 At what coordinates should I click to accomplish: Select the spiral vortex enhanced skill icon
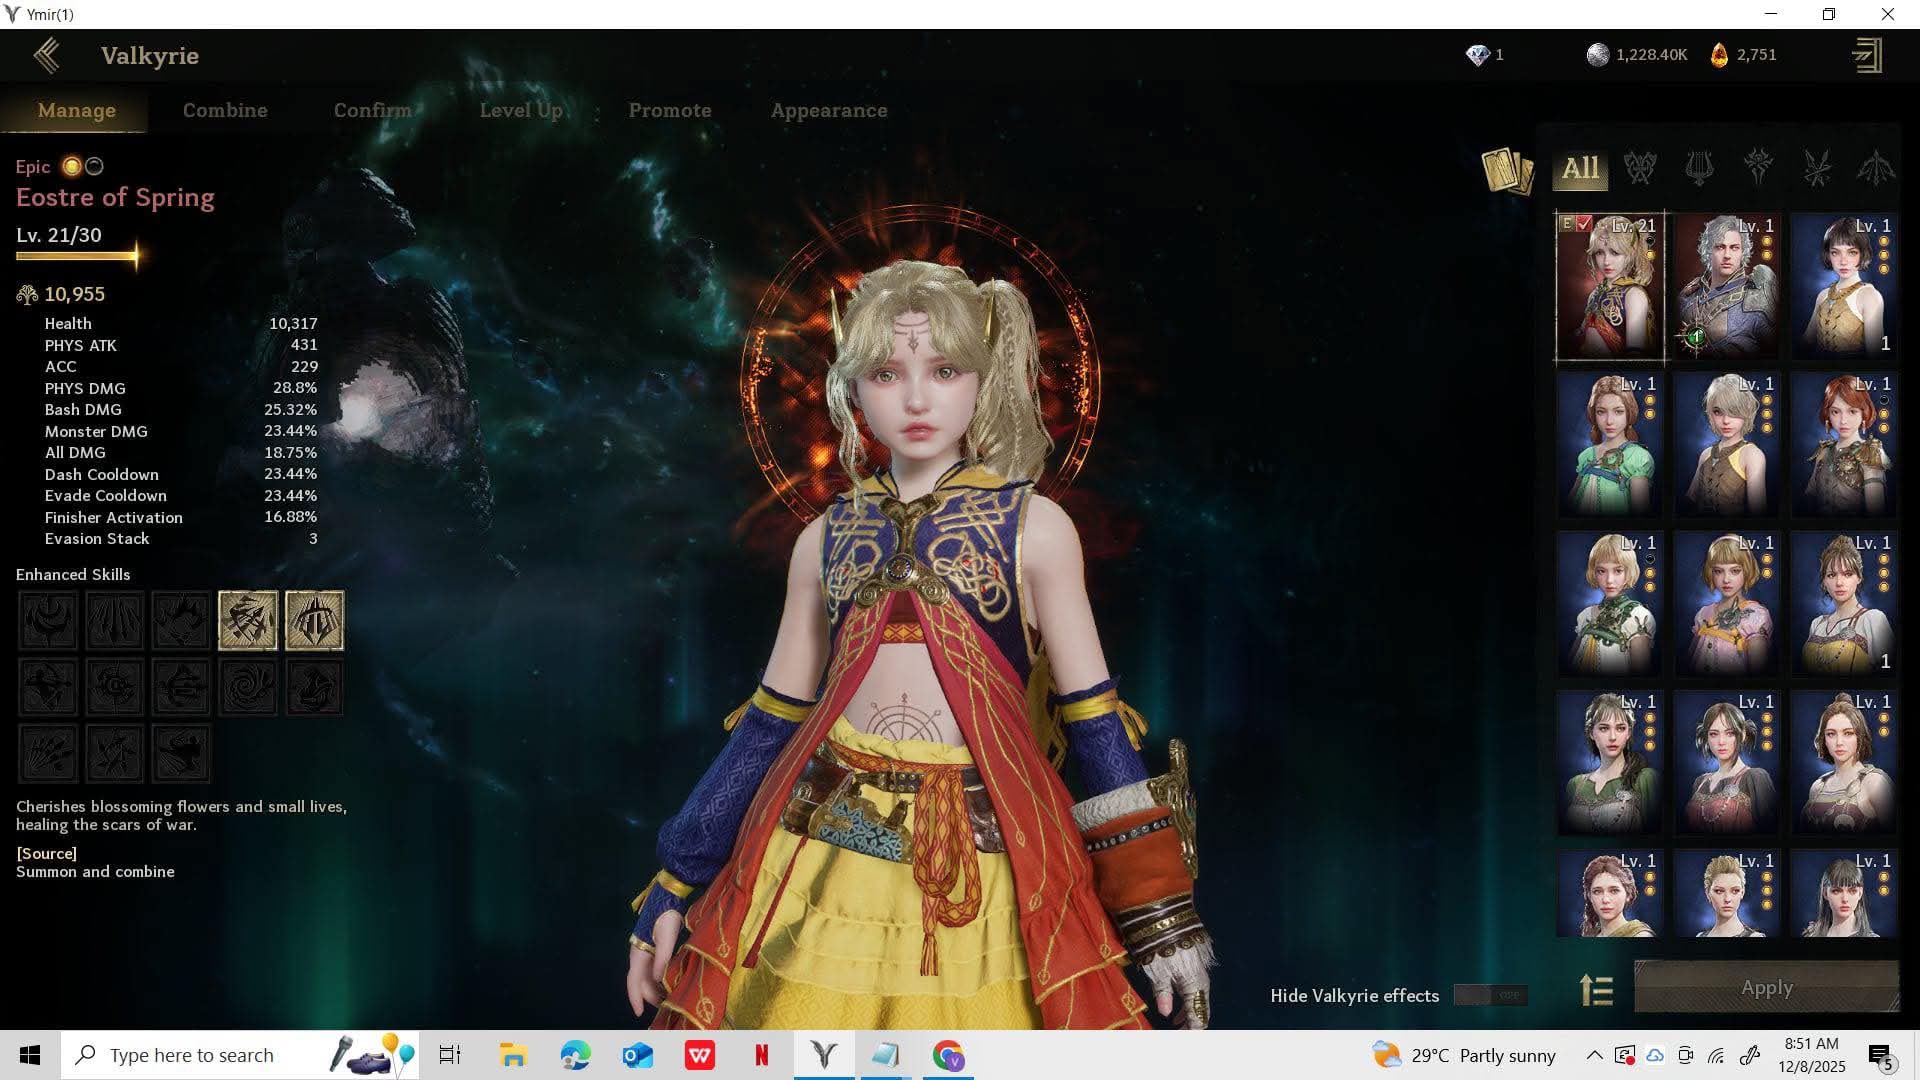[248, 687]
